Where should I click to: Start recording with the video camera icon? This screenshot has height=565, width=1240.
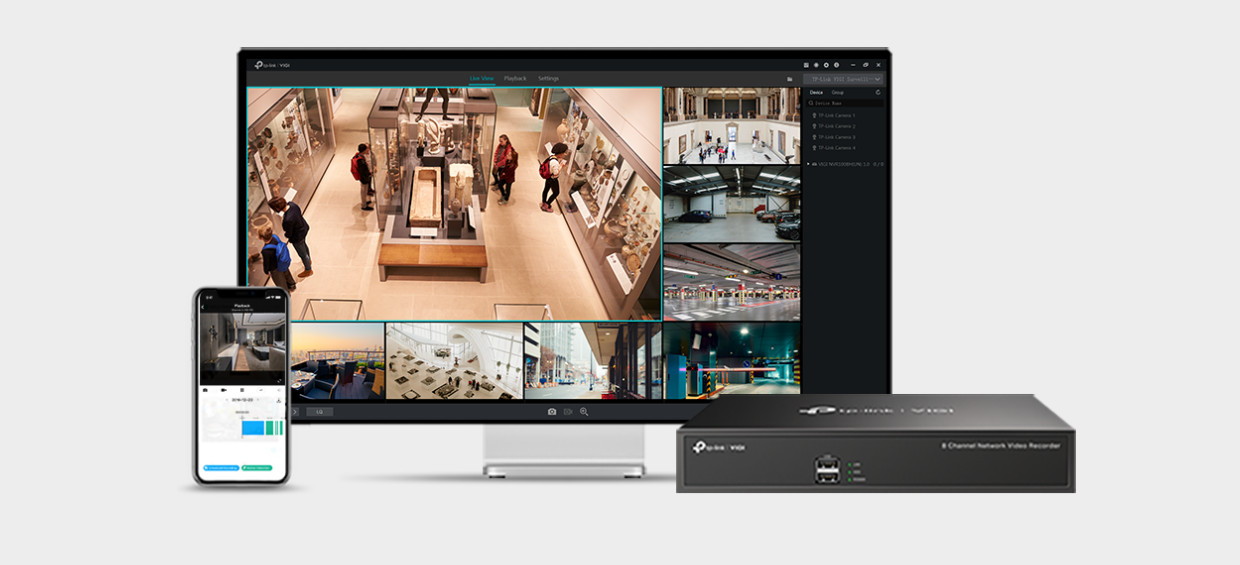(568, 411)
